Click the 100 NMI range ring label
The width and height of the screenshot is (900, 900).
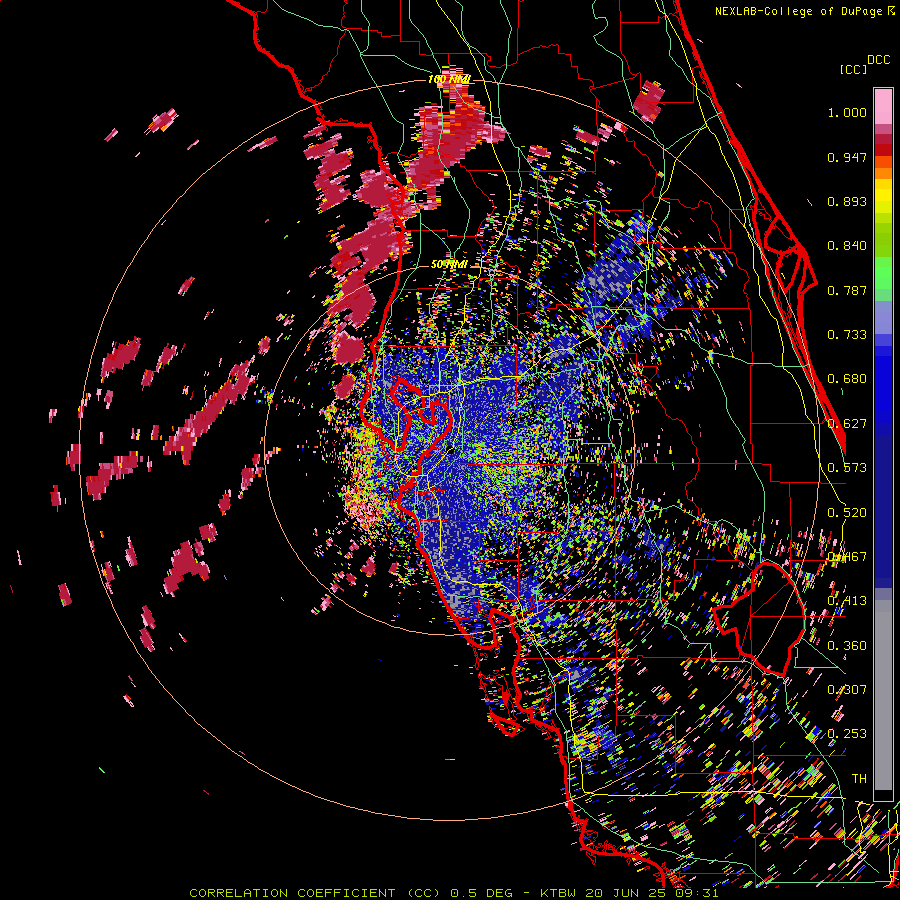pyautogui.click(x=449, y=79)
